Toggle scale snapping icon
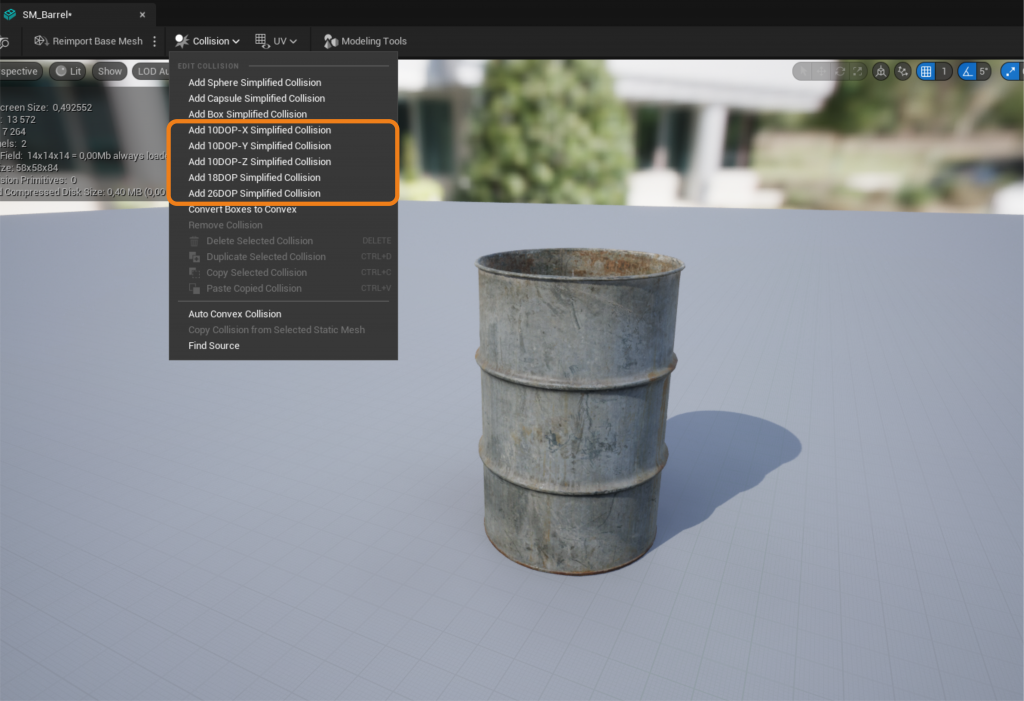Viewport: 1024px width, 701px height. click(x=1010, y=71)
